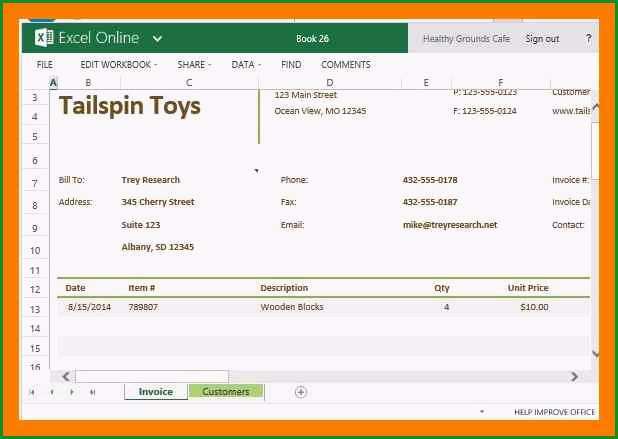
Task: Click the mike@treyresearch.net email cell
Action: click(x=450, y=225)
